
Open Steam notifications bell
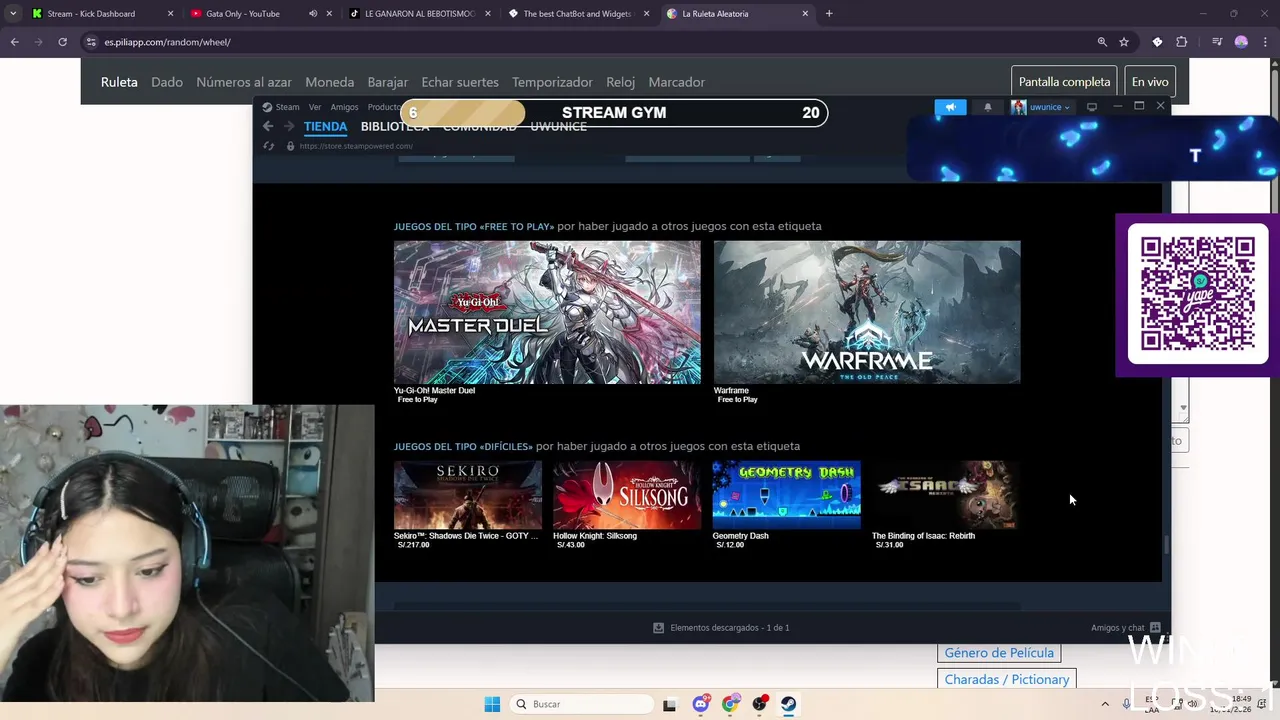point(988,107)
